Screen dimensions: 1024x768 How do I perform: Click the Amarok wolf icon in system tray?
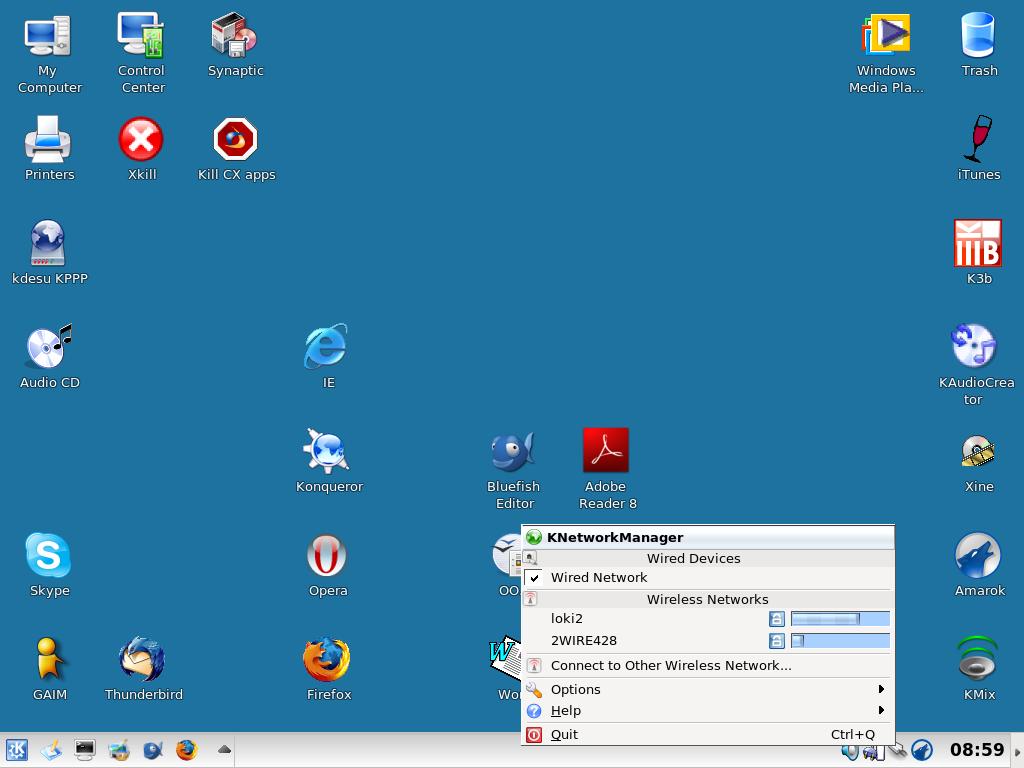(x=922, y=750)
